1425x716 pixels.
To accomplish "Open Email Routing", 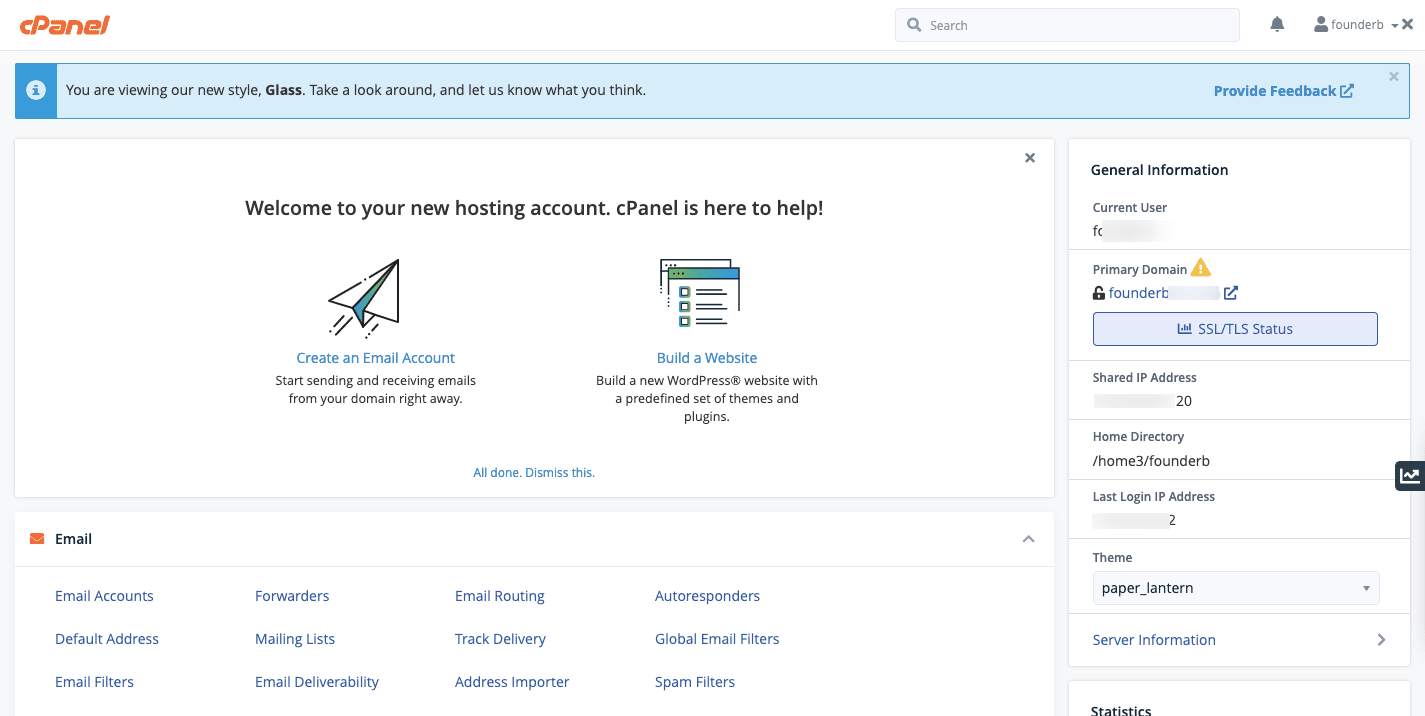I will pyautogui.click(x=500, y=596).
